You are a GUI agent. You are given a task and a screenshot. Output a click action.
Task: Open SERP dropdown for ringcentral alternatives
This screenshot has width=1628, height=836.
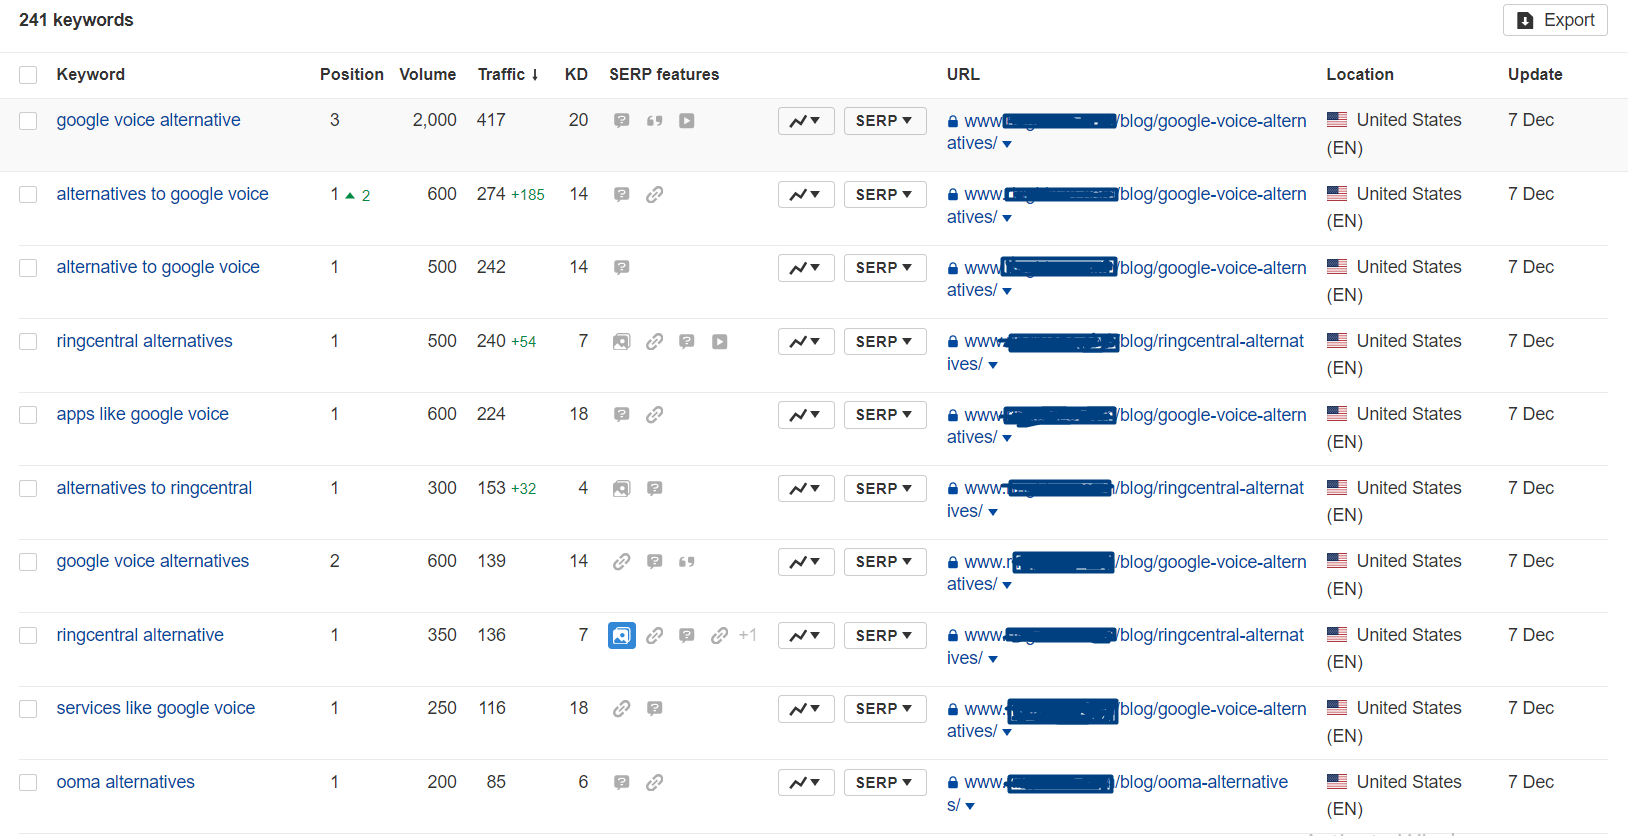point(885,342)
